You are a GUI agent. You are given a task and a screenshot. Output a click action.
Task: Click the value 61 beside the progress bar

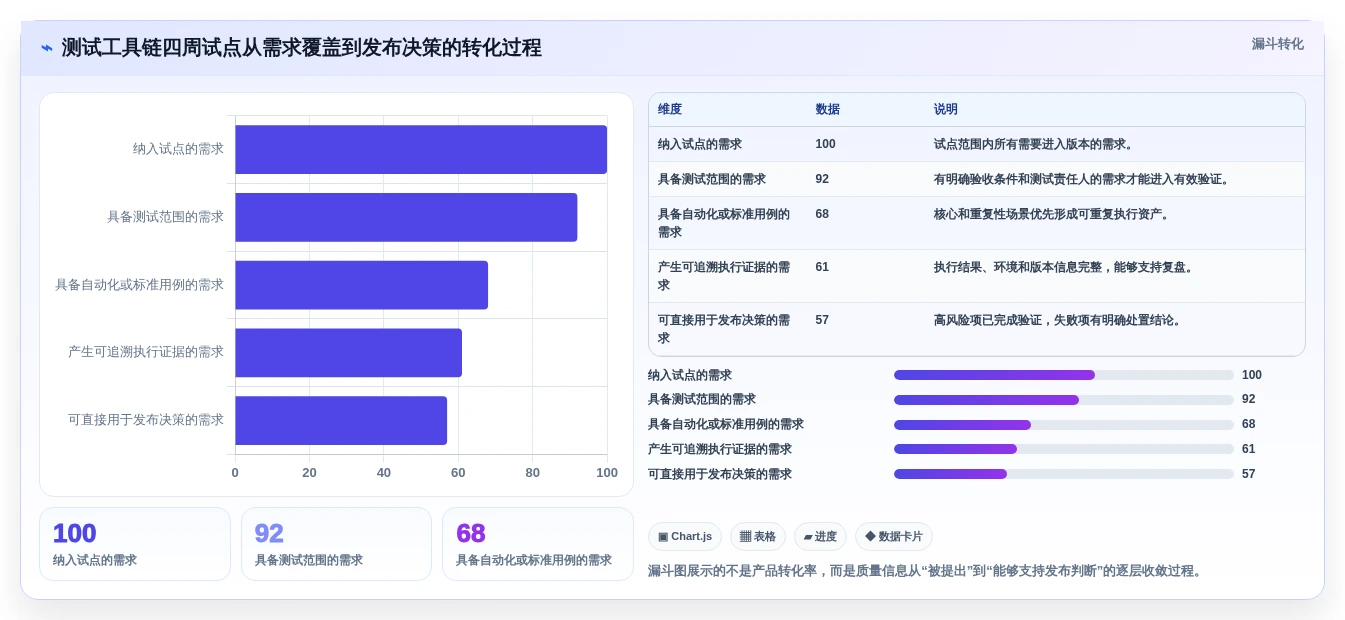1249,449
